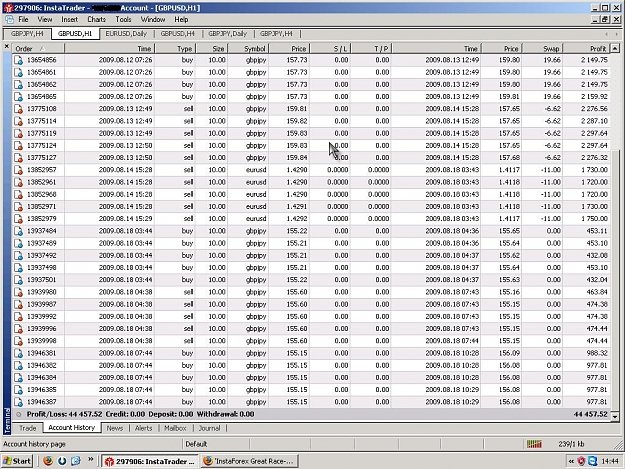The height and width of the screenshot is (469, 625).
Task: Open the View menu
Action: pyautogui.click(x=45, y=20)
